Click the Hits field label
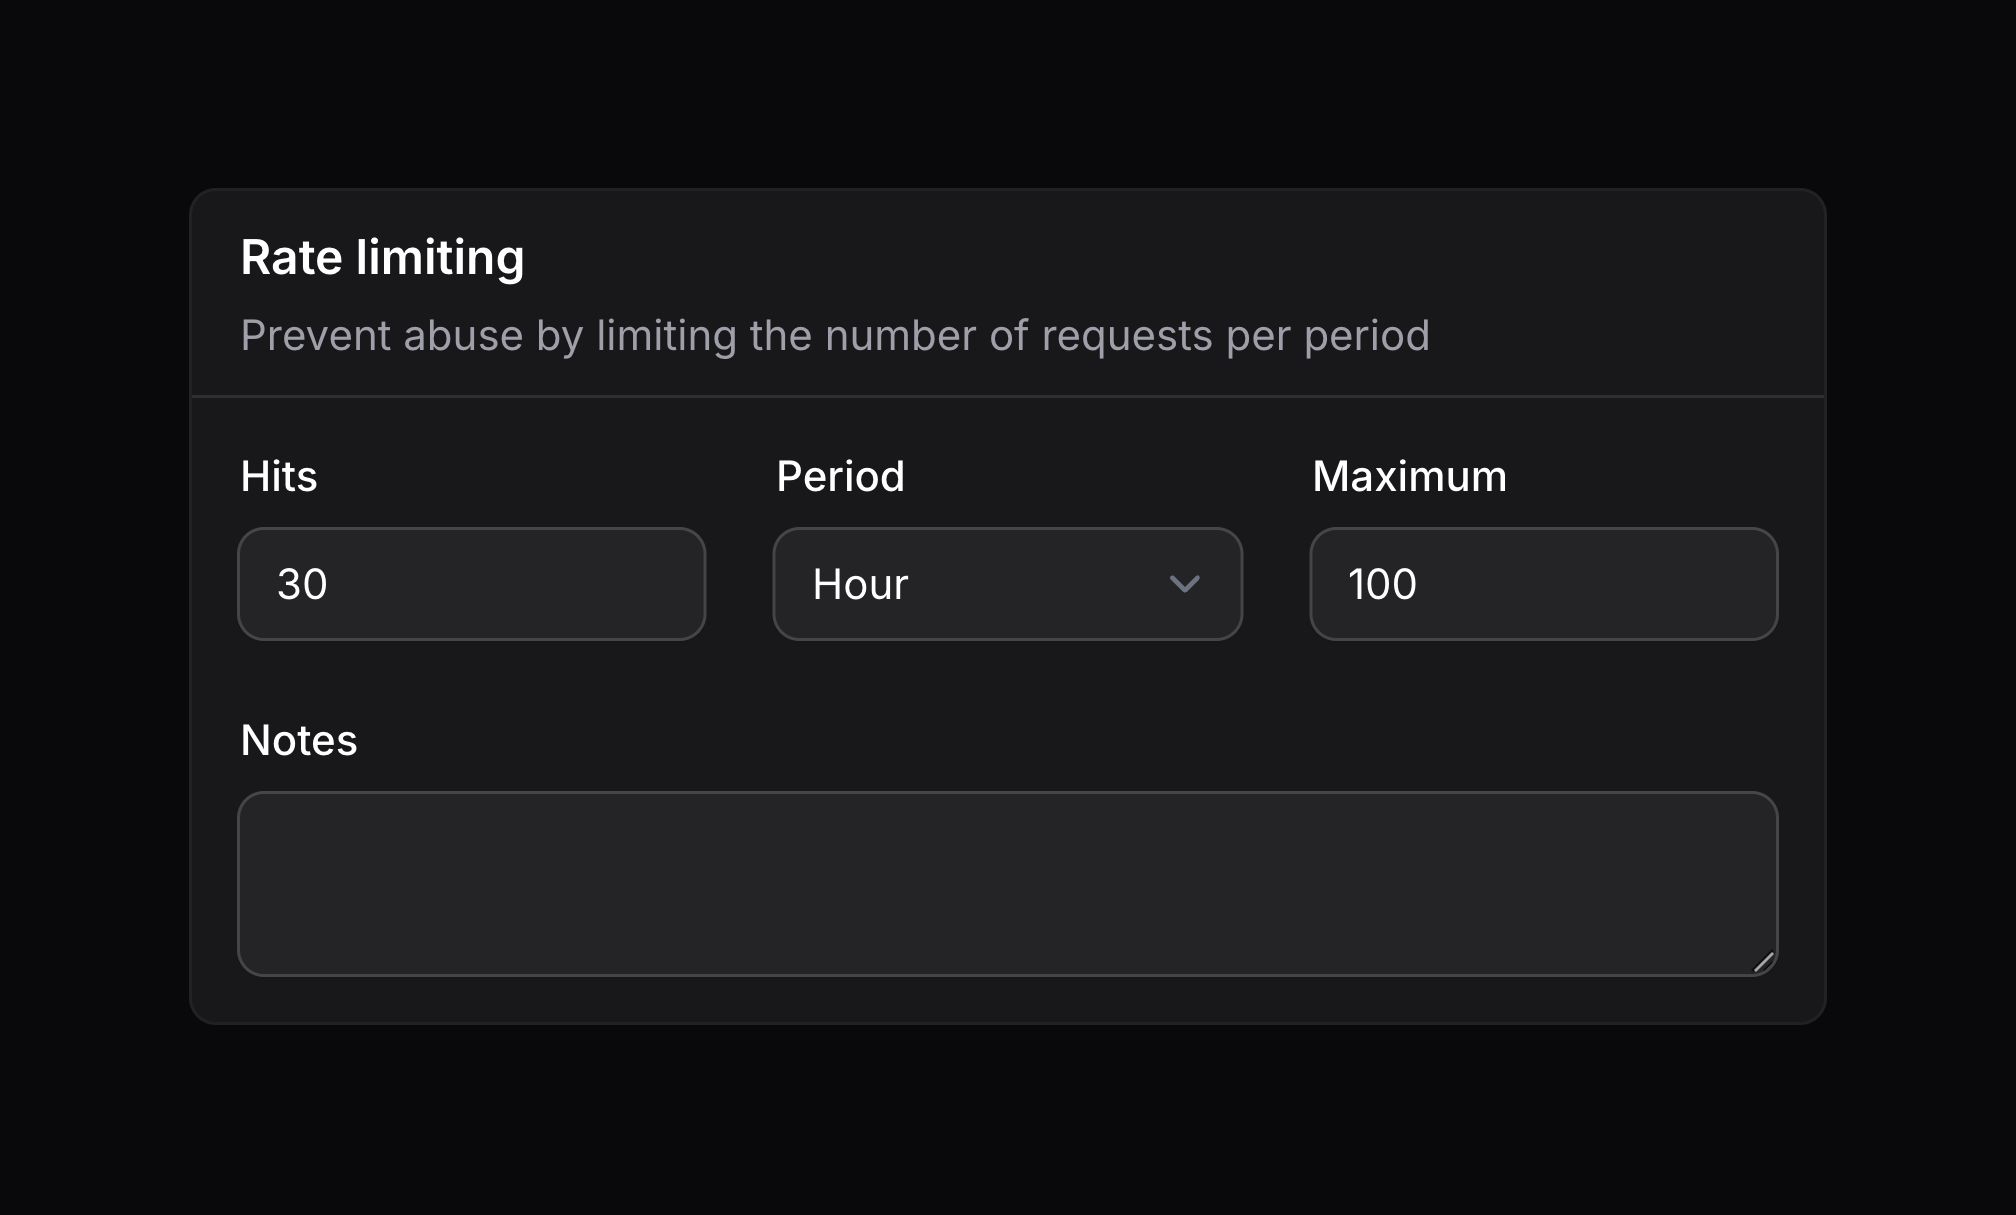This screenshot has height=1215, width=2016. 279,476
